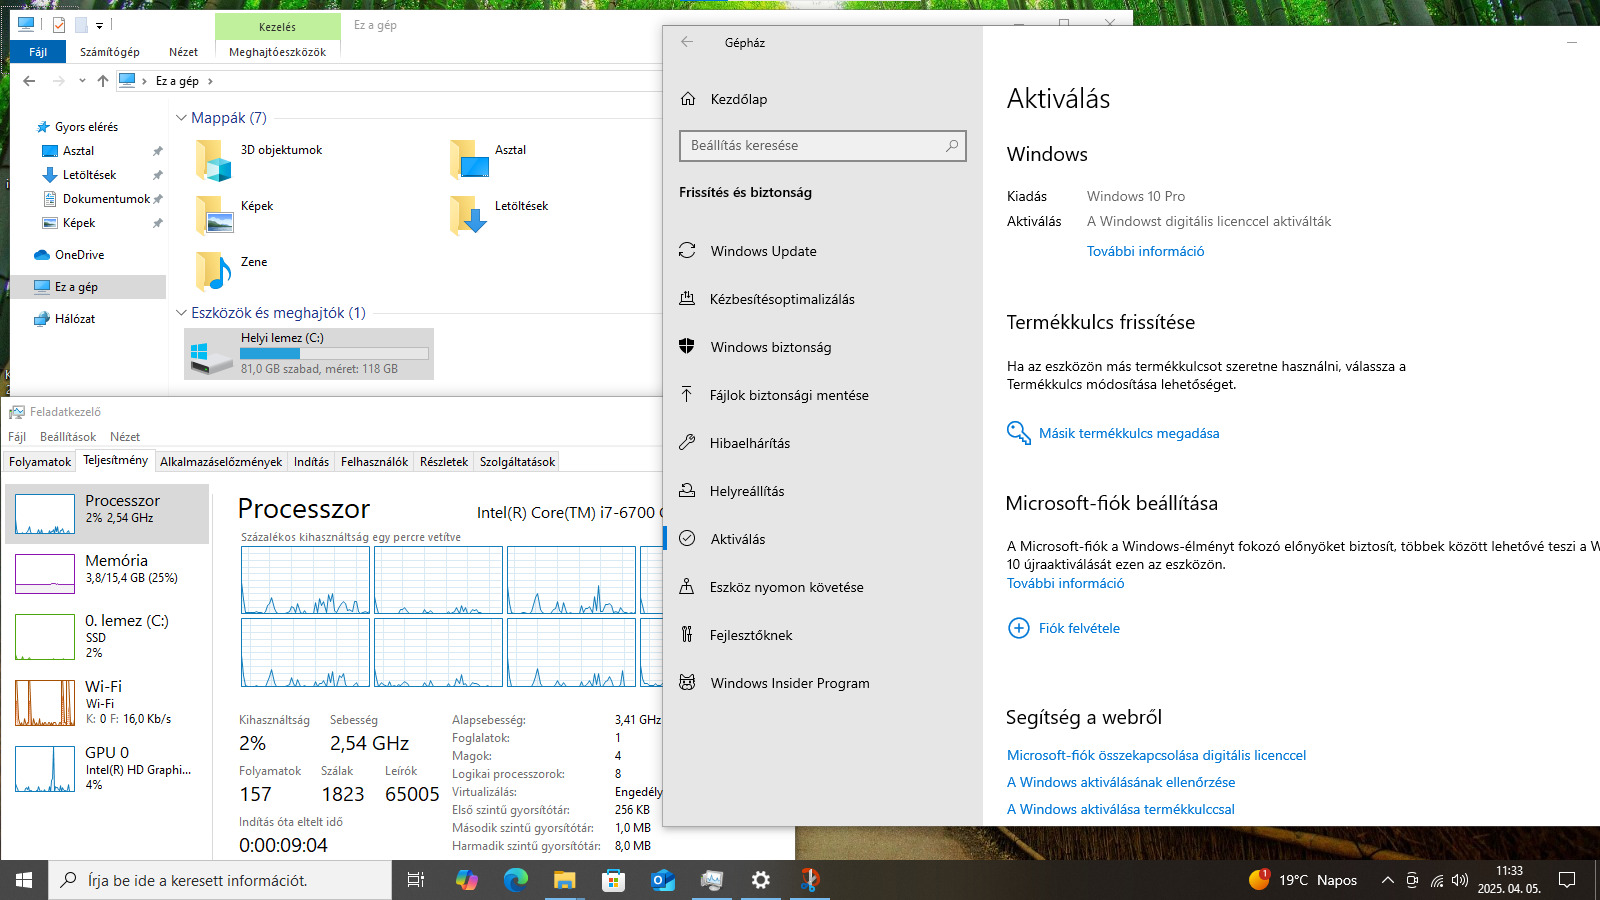
Task: Select the 0. lemez (C:) performance entry
Action: coord(107,636)
